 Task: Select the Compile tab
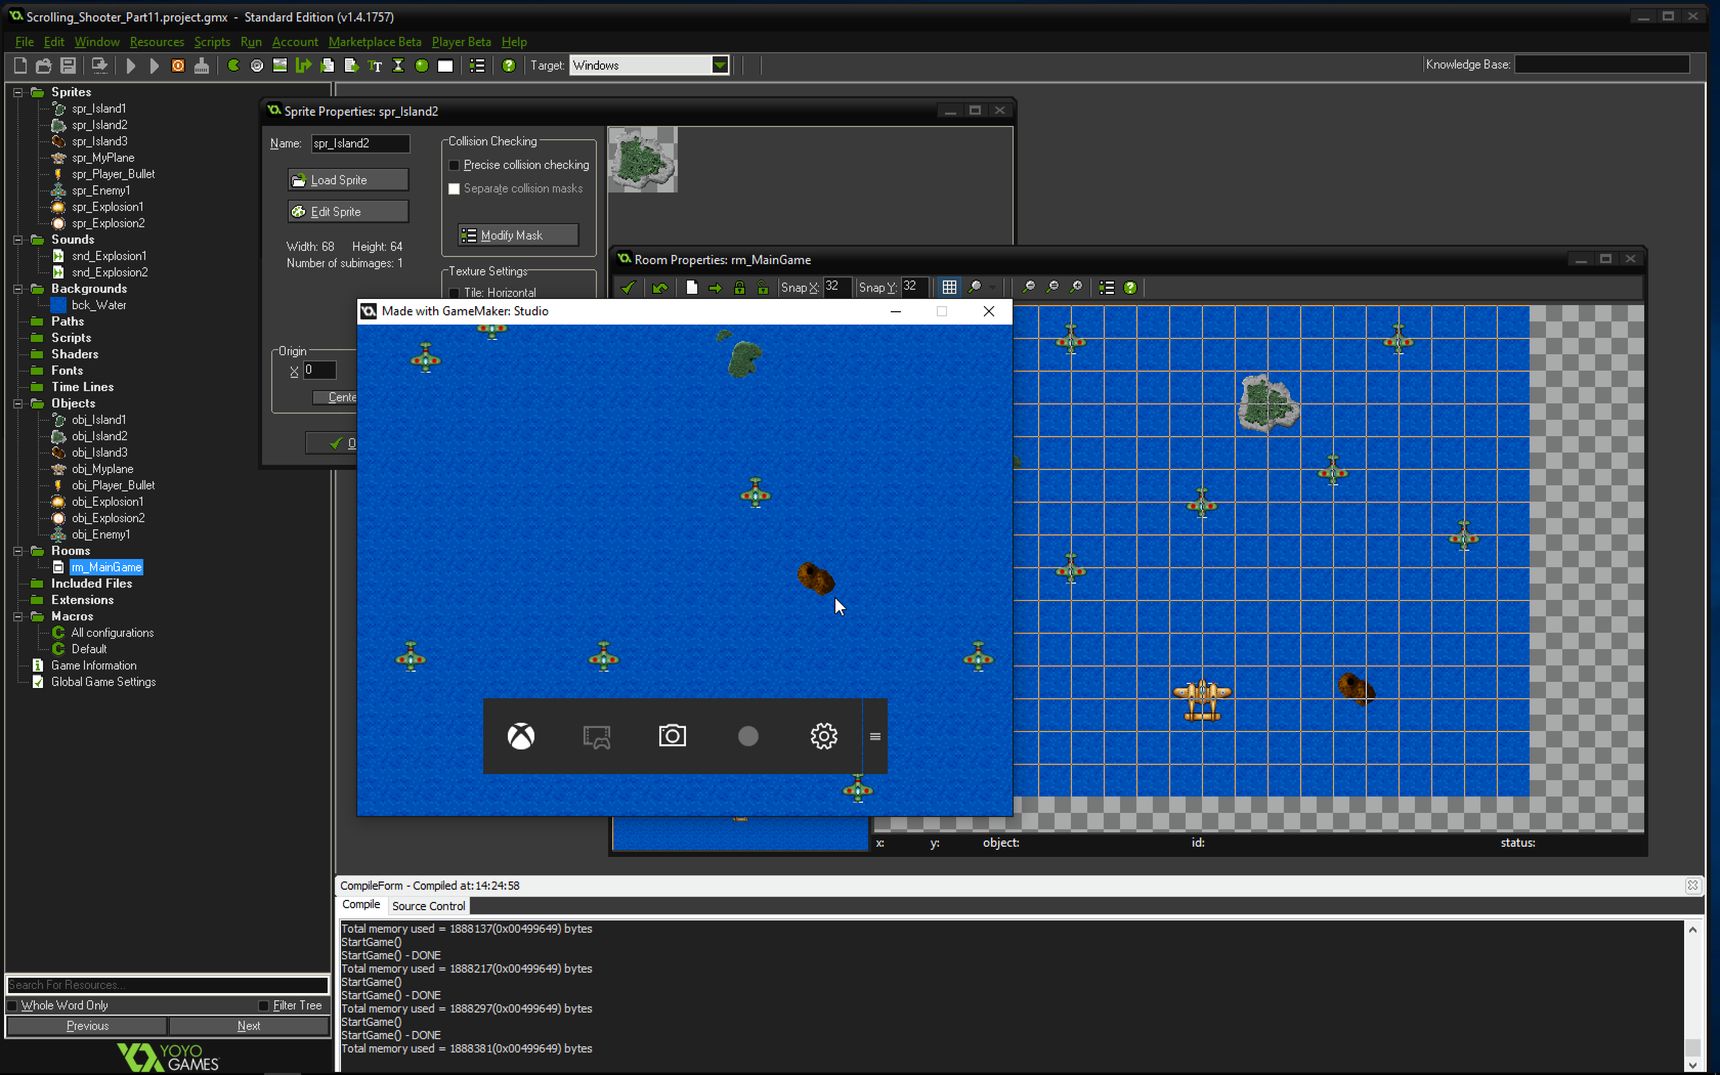click(x=361, y=905)
